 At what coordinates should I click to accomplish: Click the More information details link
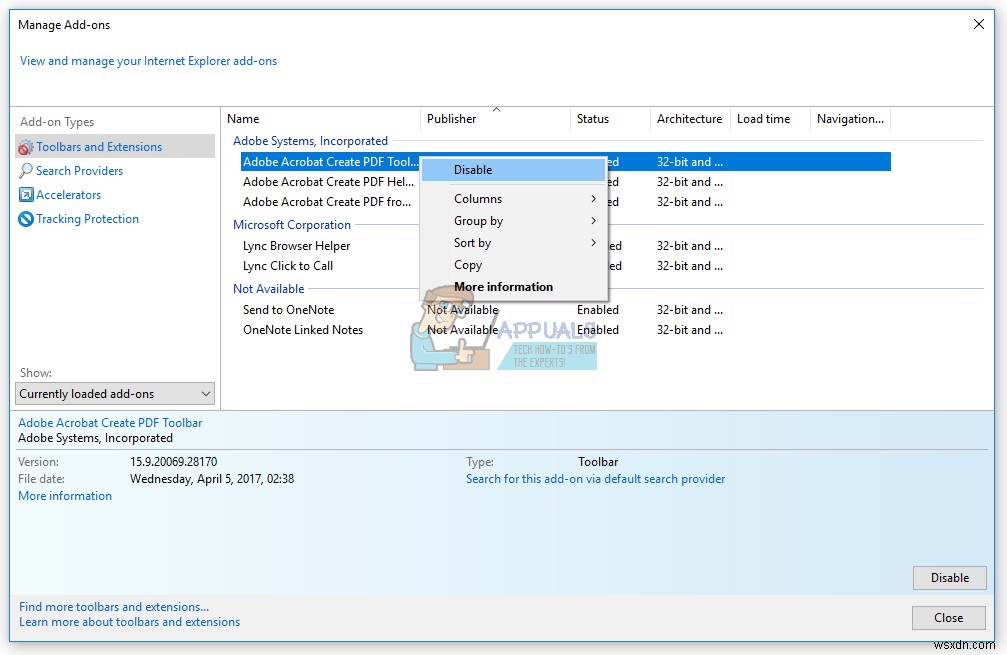click(64, 495)
